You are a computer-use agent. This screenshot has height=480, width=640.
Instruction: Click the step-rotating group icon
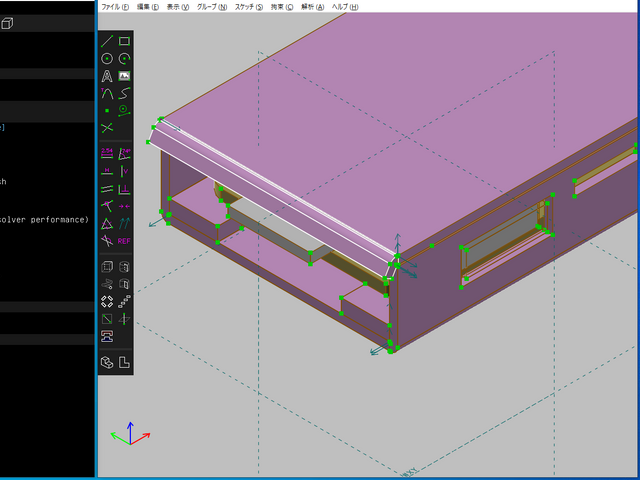point(107,301)
